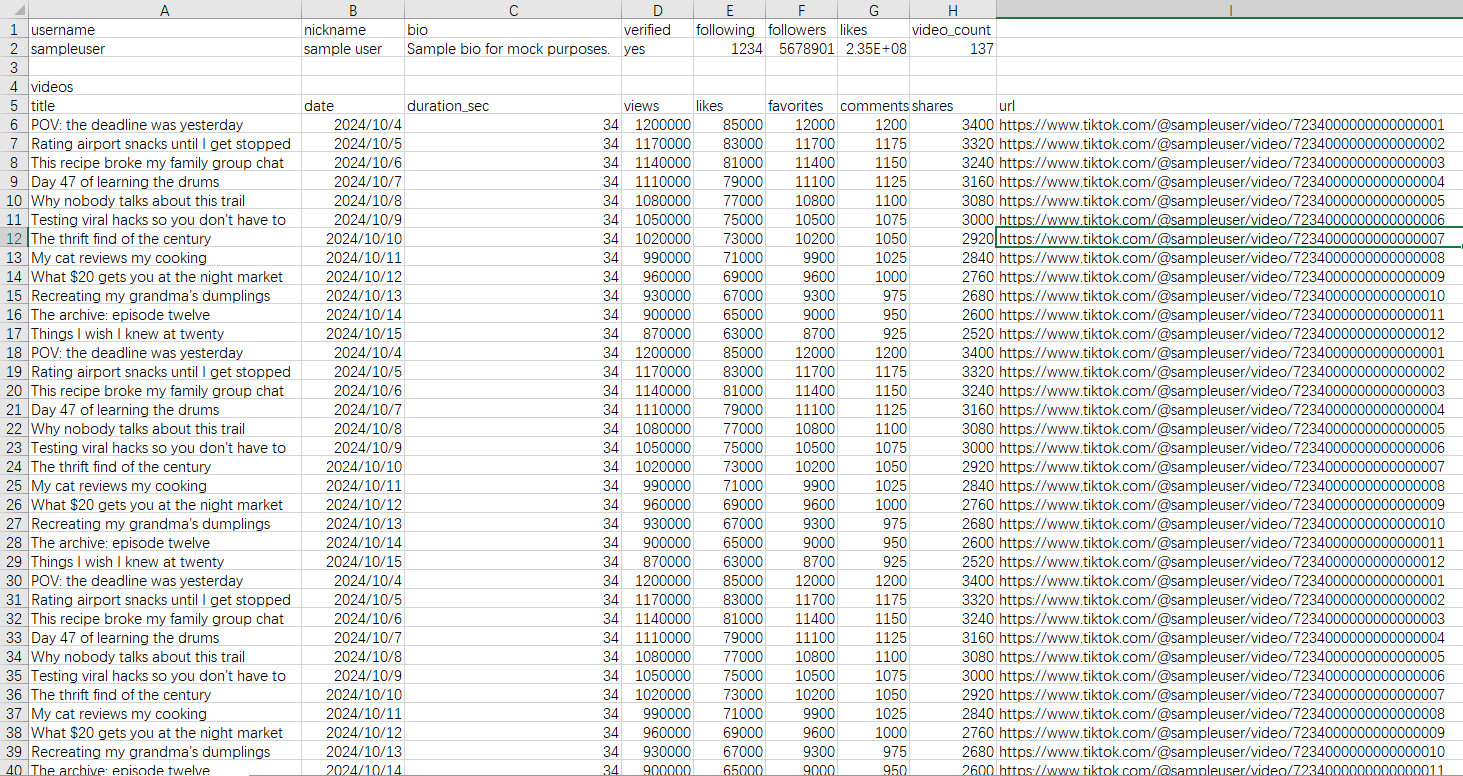Click the row 30 URL ending in 0001
The width and height of the screenshot is (1463, 776).
tap(1229, 581)
